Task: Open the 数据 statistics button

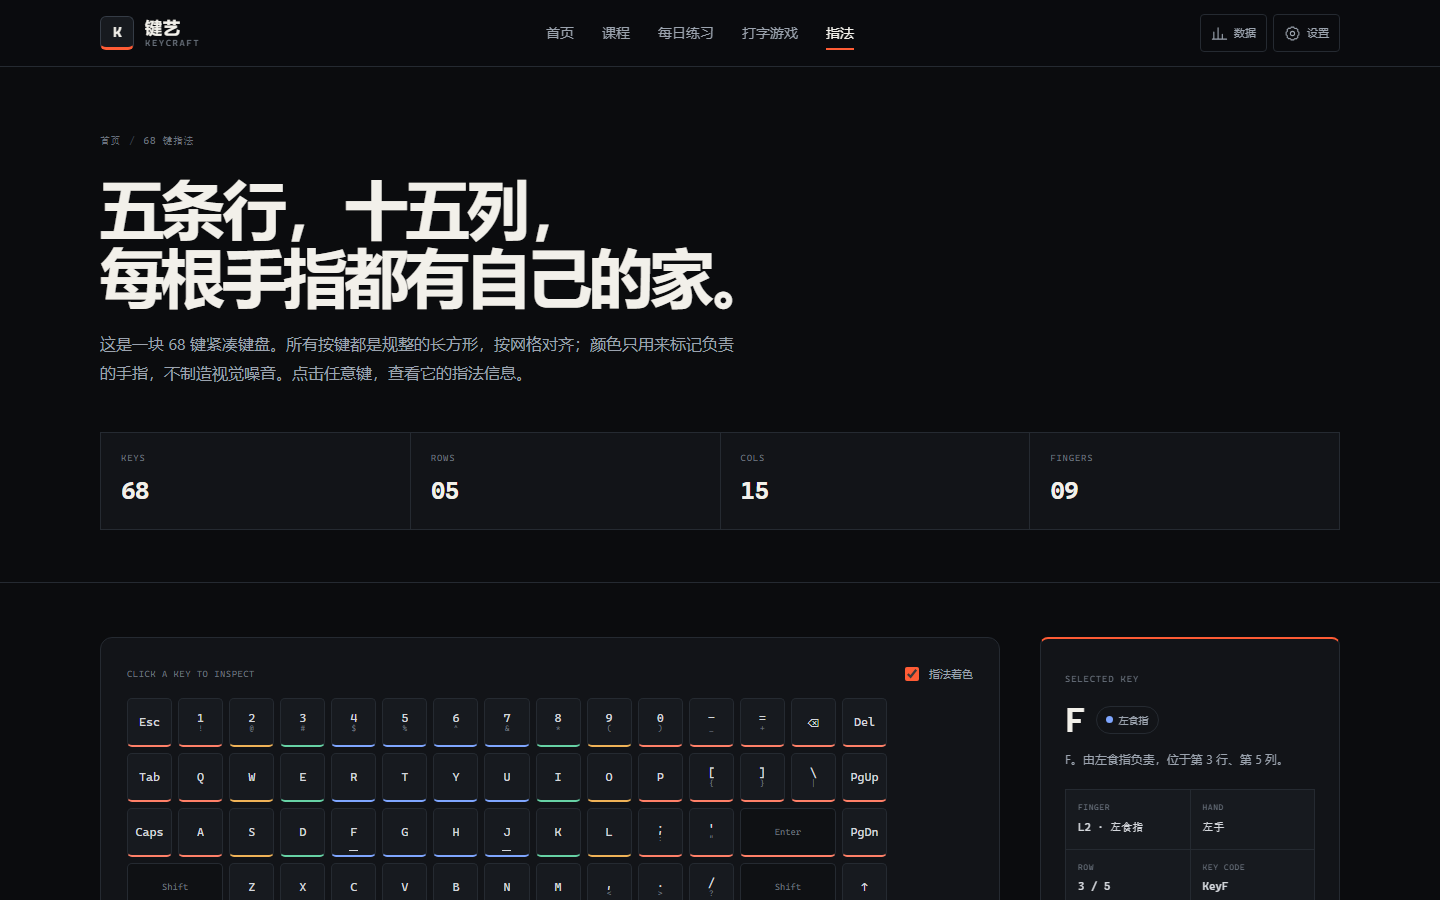Action: (x=1233, y=33)
